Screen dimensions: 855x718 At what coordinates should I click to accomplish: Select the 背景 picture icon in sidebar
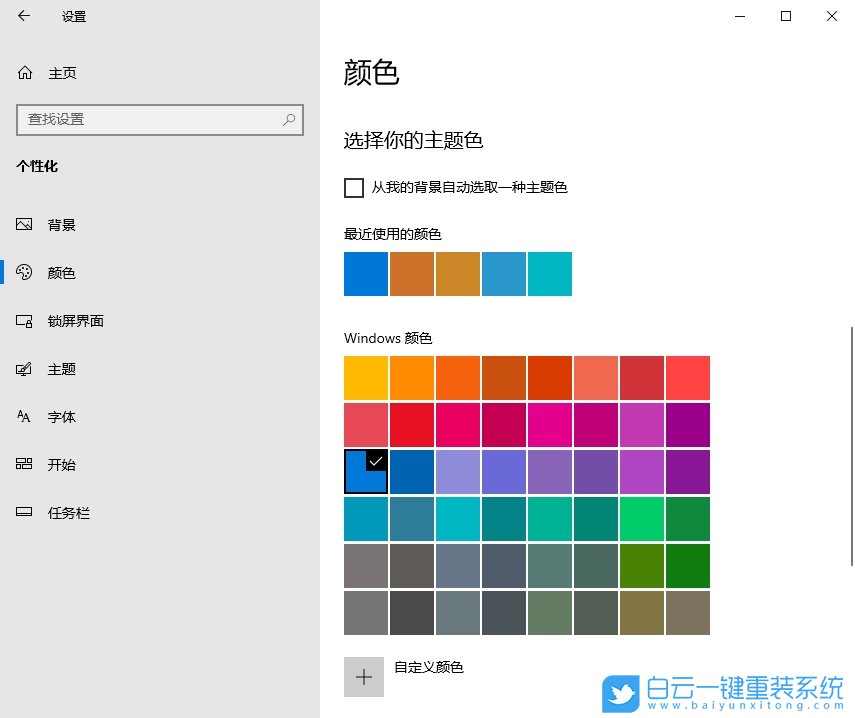point(25,224)
